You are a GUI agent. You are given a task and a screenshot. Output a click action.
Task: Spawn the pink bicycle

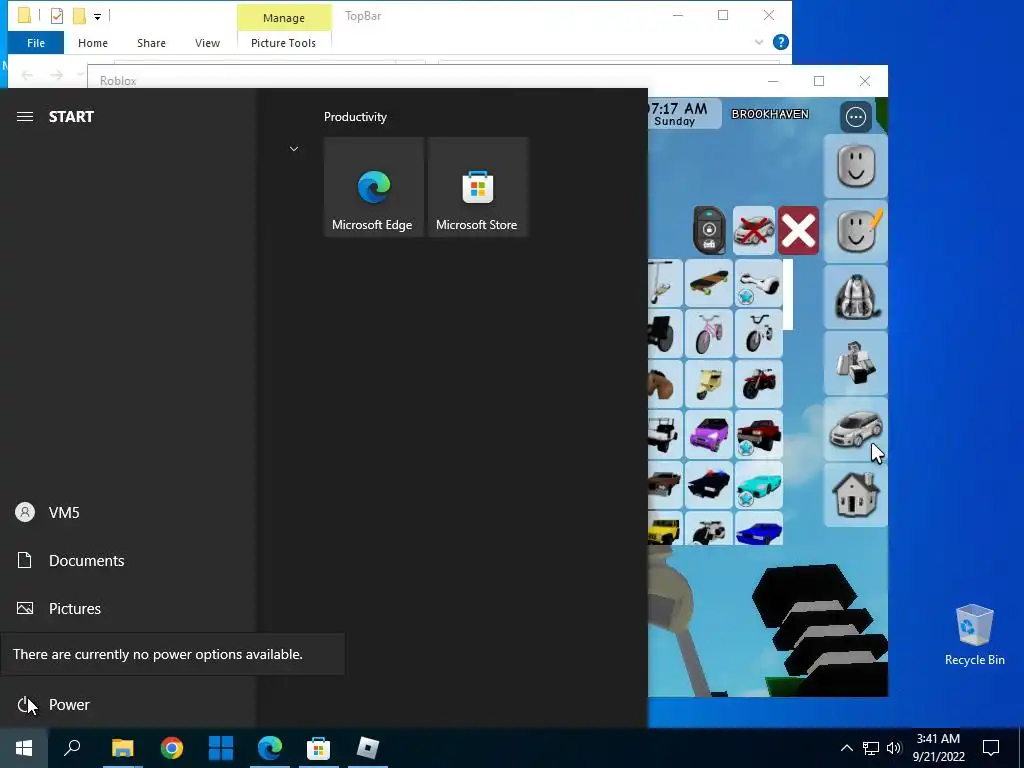(x=709, y=333)
